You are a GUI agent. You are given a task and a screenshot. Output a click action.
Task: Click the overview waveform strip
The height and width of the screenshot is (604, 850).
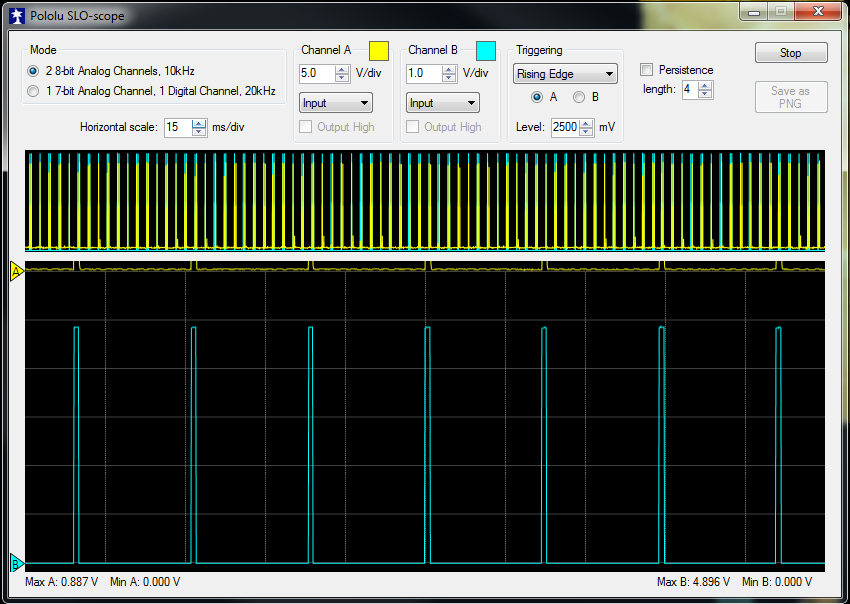[x=425, y=201]
